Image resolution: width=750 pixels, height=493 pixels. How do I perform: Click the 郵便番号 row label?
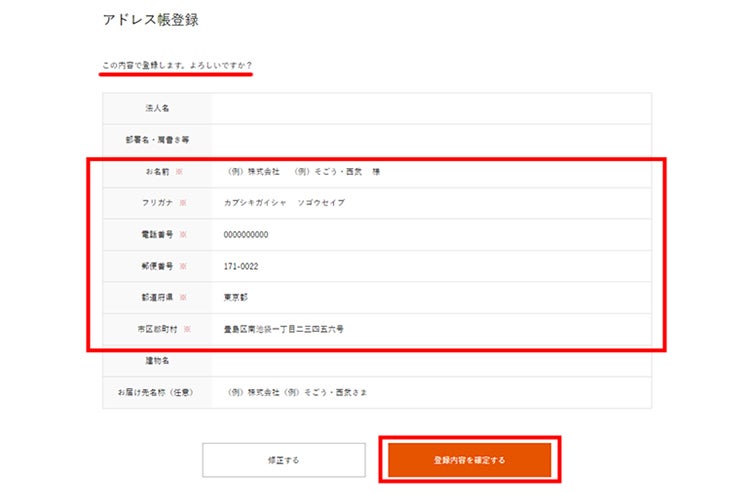click(x=157, y=266)
